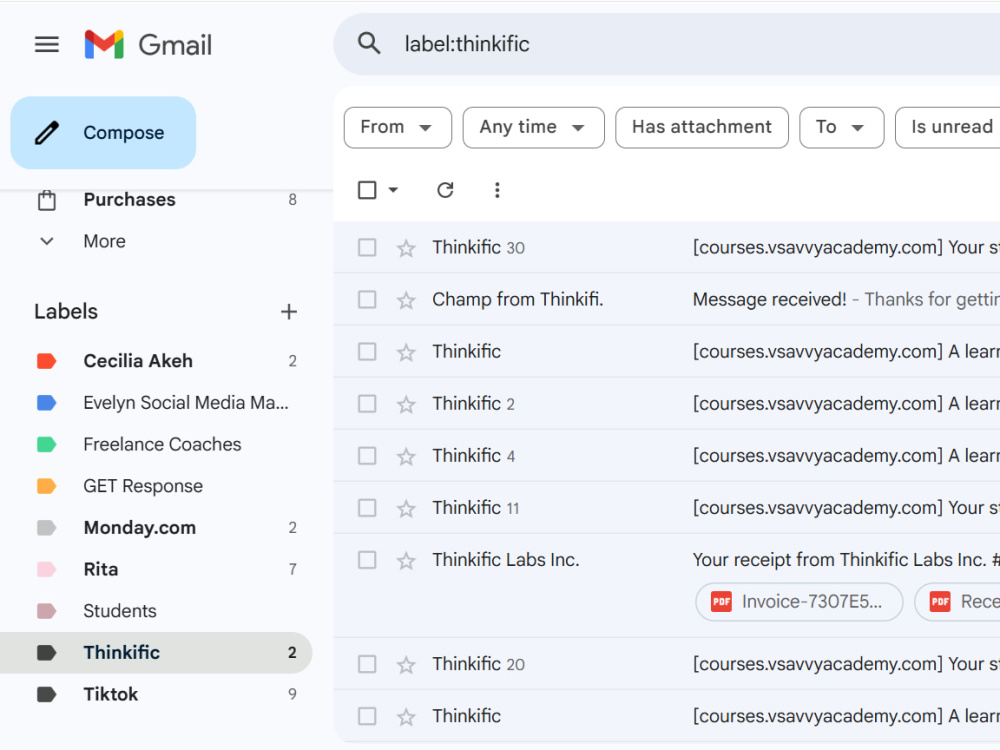Open the main menu hamburger icon

(47, 45)
